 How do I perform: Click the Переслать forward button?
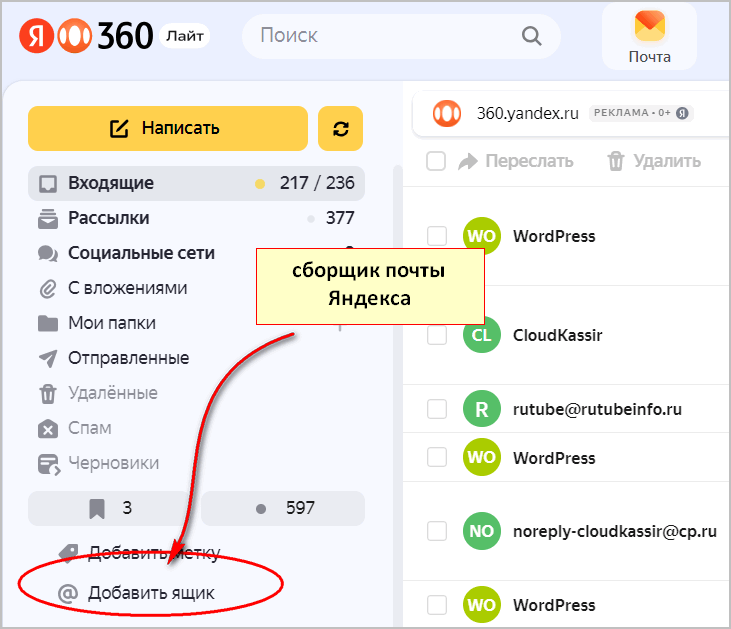click(x=516, y=161)
